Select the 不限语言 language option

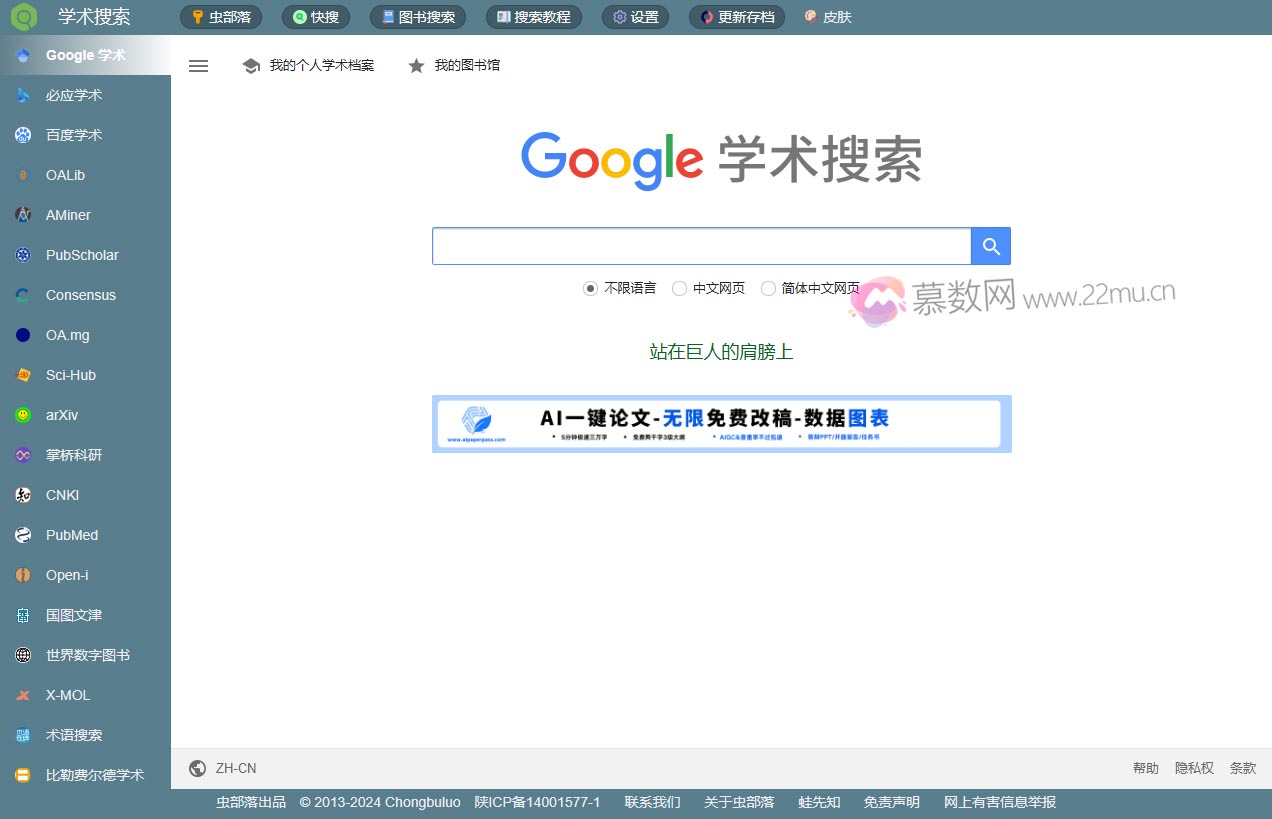point(590,288)
